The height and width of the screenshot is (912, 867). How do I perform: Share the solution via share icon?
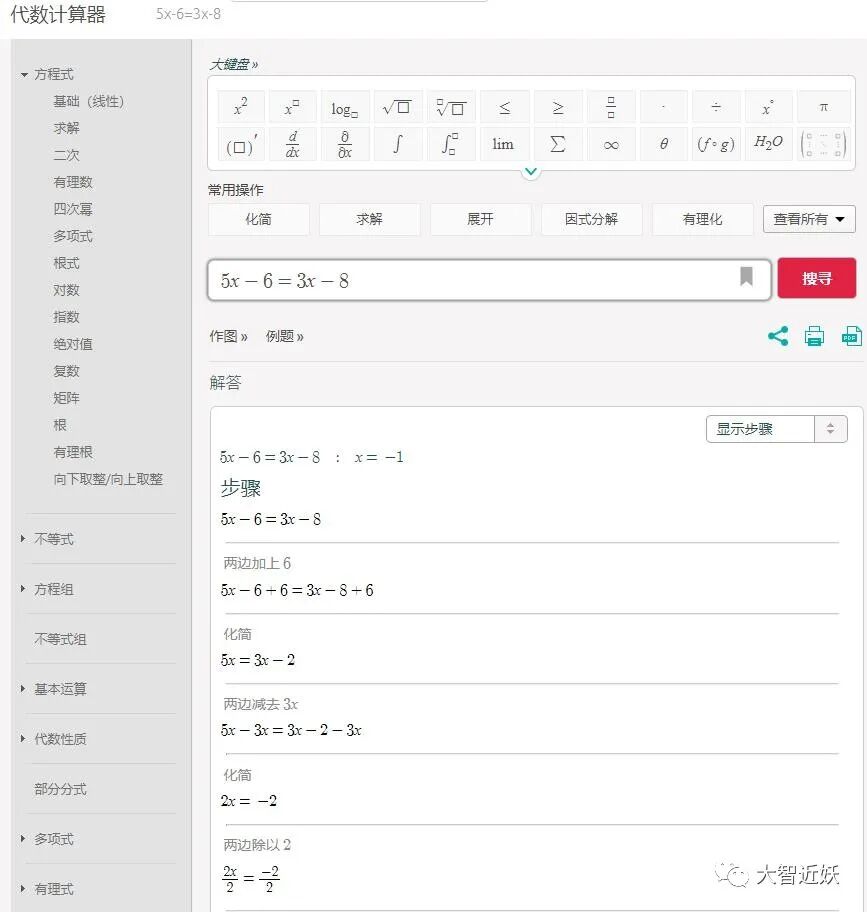tap(778, 336)
